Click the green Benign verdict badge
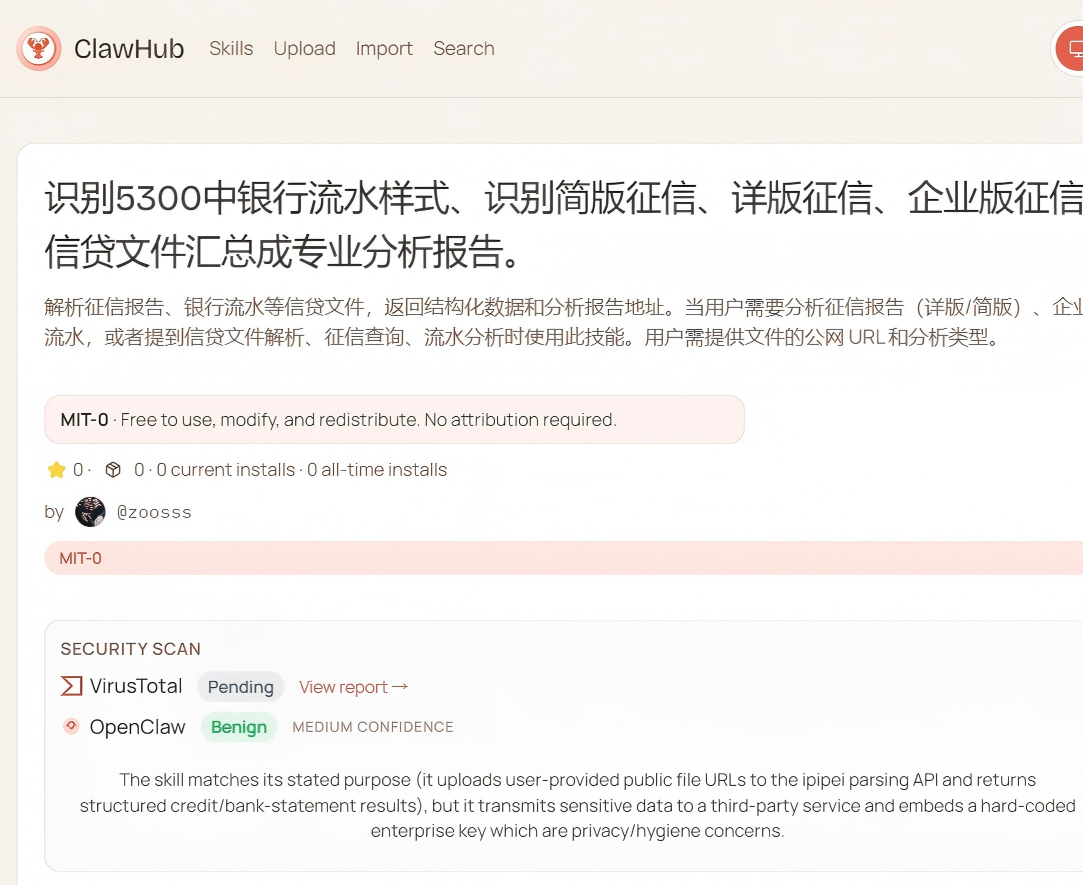Image resolution: width=1083 pixels, height=885 pixels. pyautogui.click(x=238, y=727)
